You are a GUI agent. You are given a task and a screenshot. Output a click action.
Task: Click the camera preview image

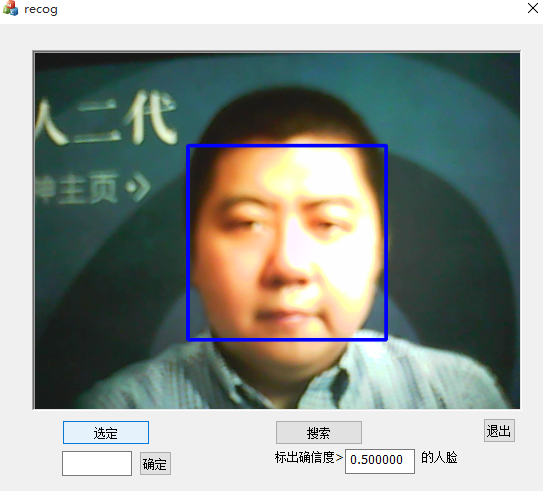(x=276, y=230)
